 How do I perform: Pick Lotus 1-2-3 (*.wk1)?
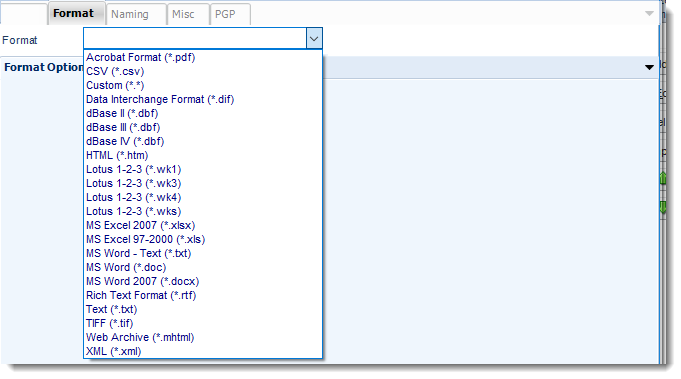(203, 169)
